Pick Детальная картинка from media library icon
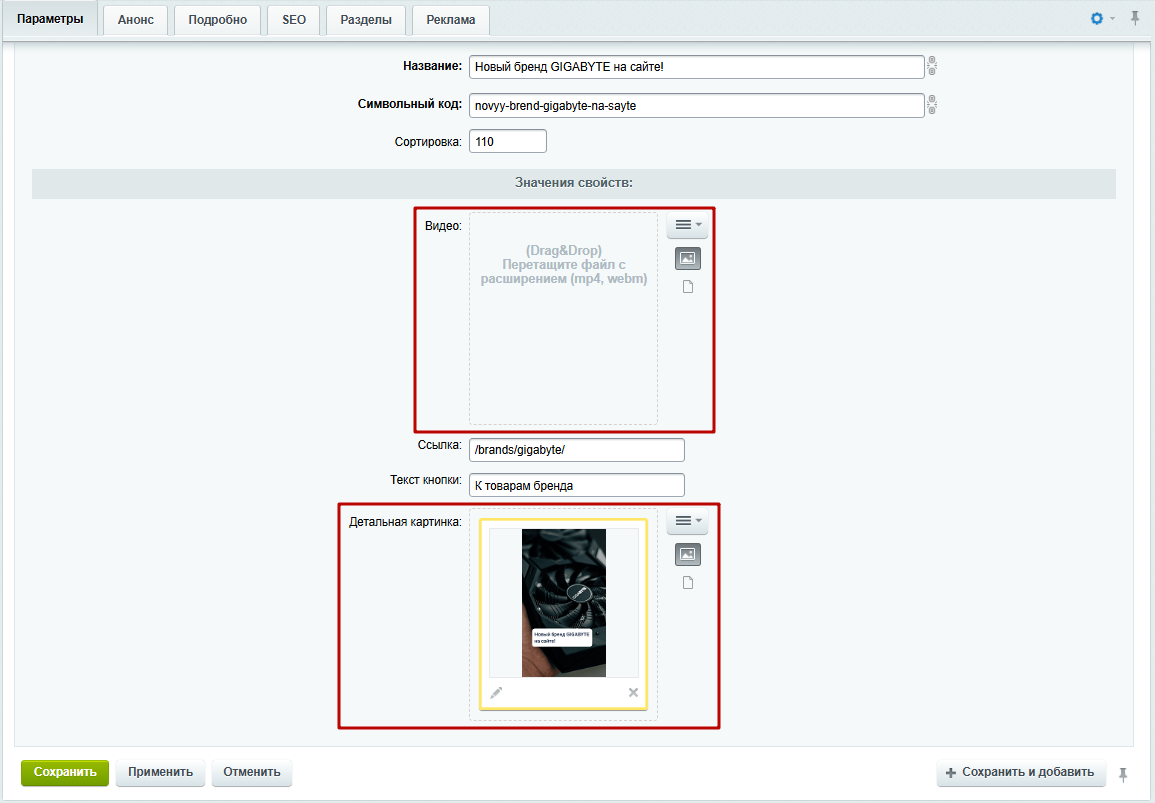 (688, 555)
